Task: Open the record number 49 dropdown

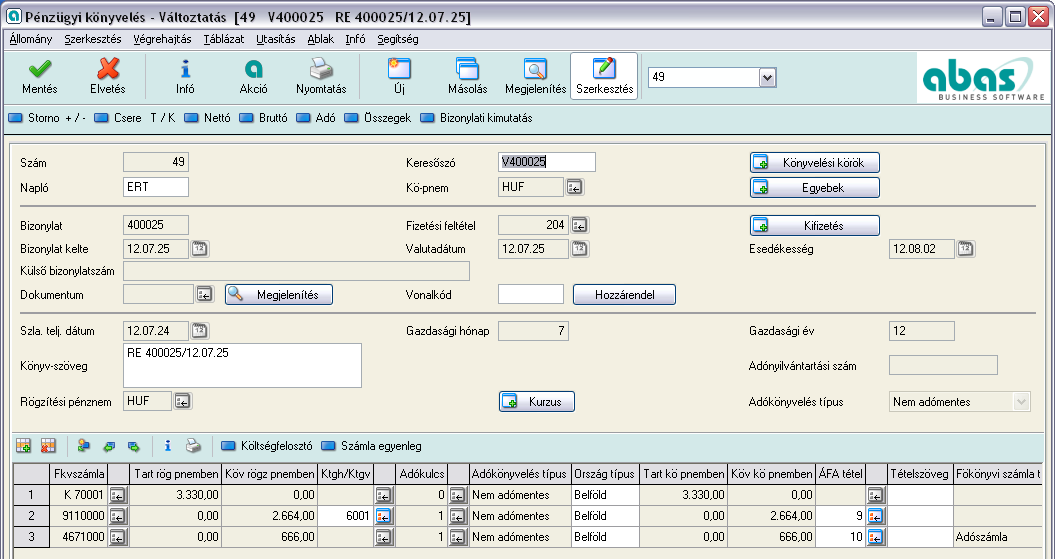Action: [x=768, y=77]
